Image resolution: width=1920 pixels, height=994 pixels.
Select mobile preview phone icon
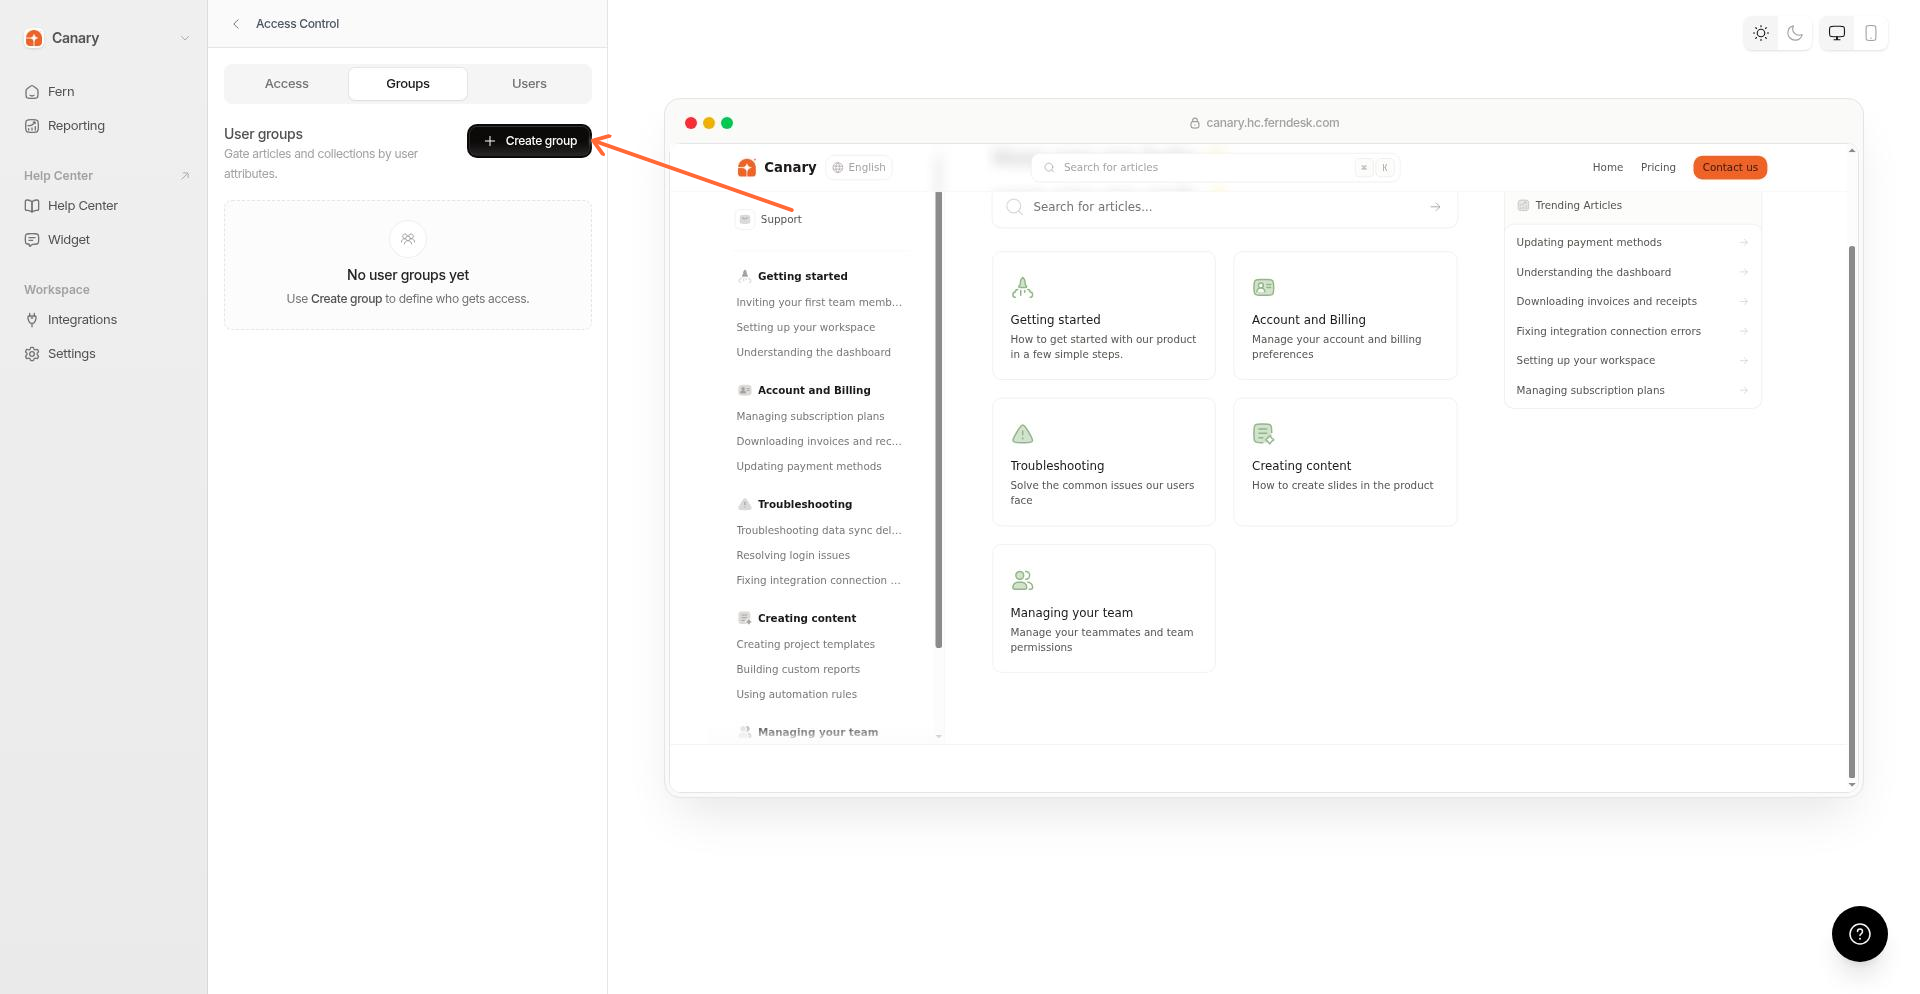[1871, 33]
